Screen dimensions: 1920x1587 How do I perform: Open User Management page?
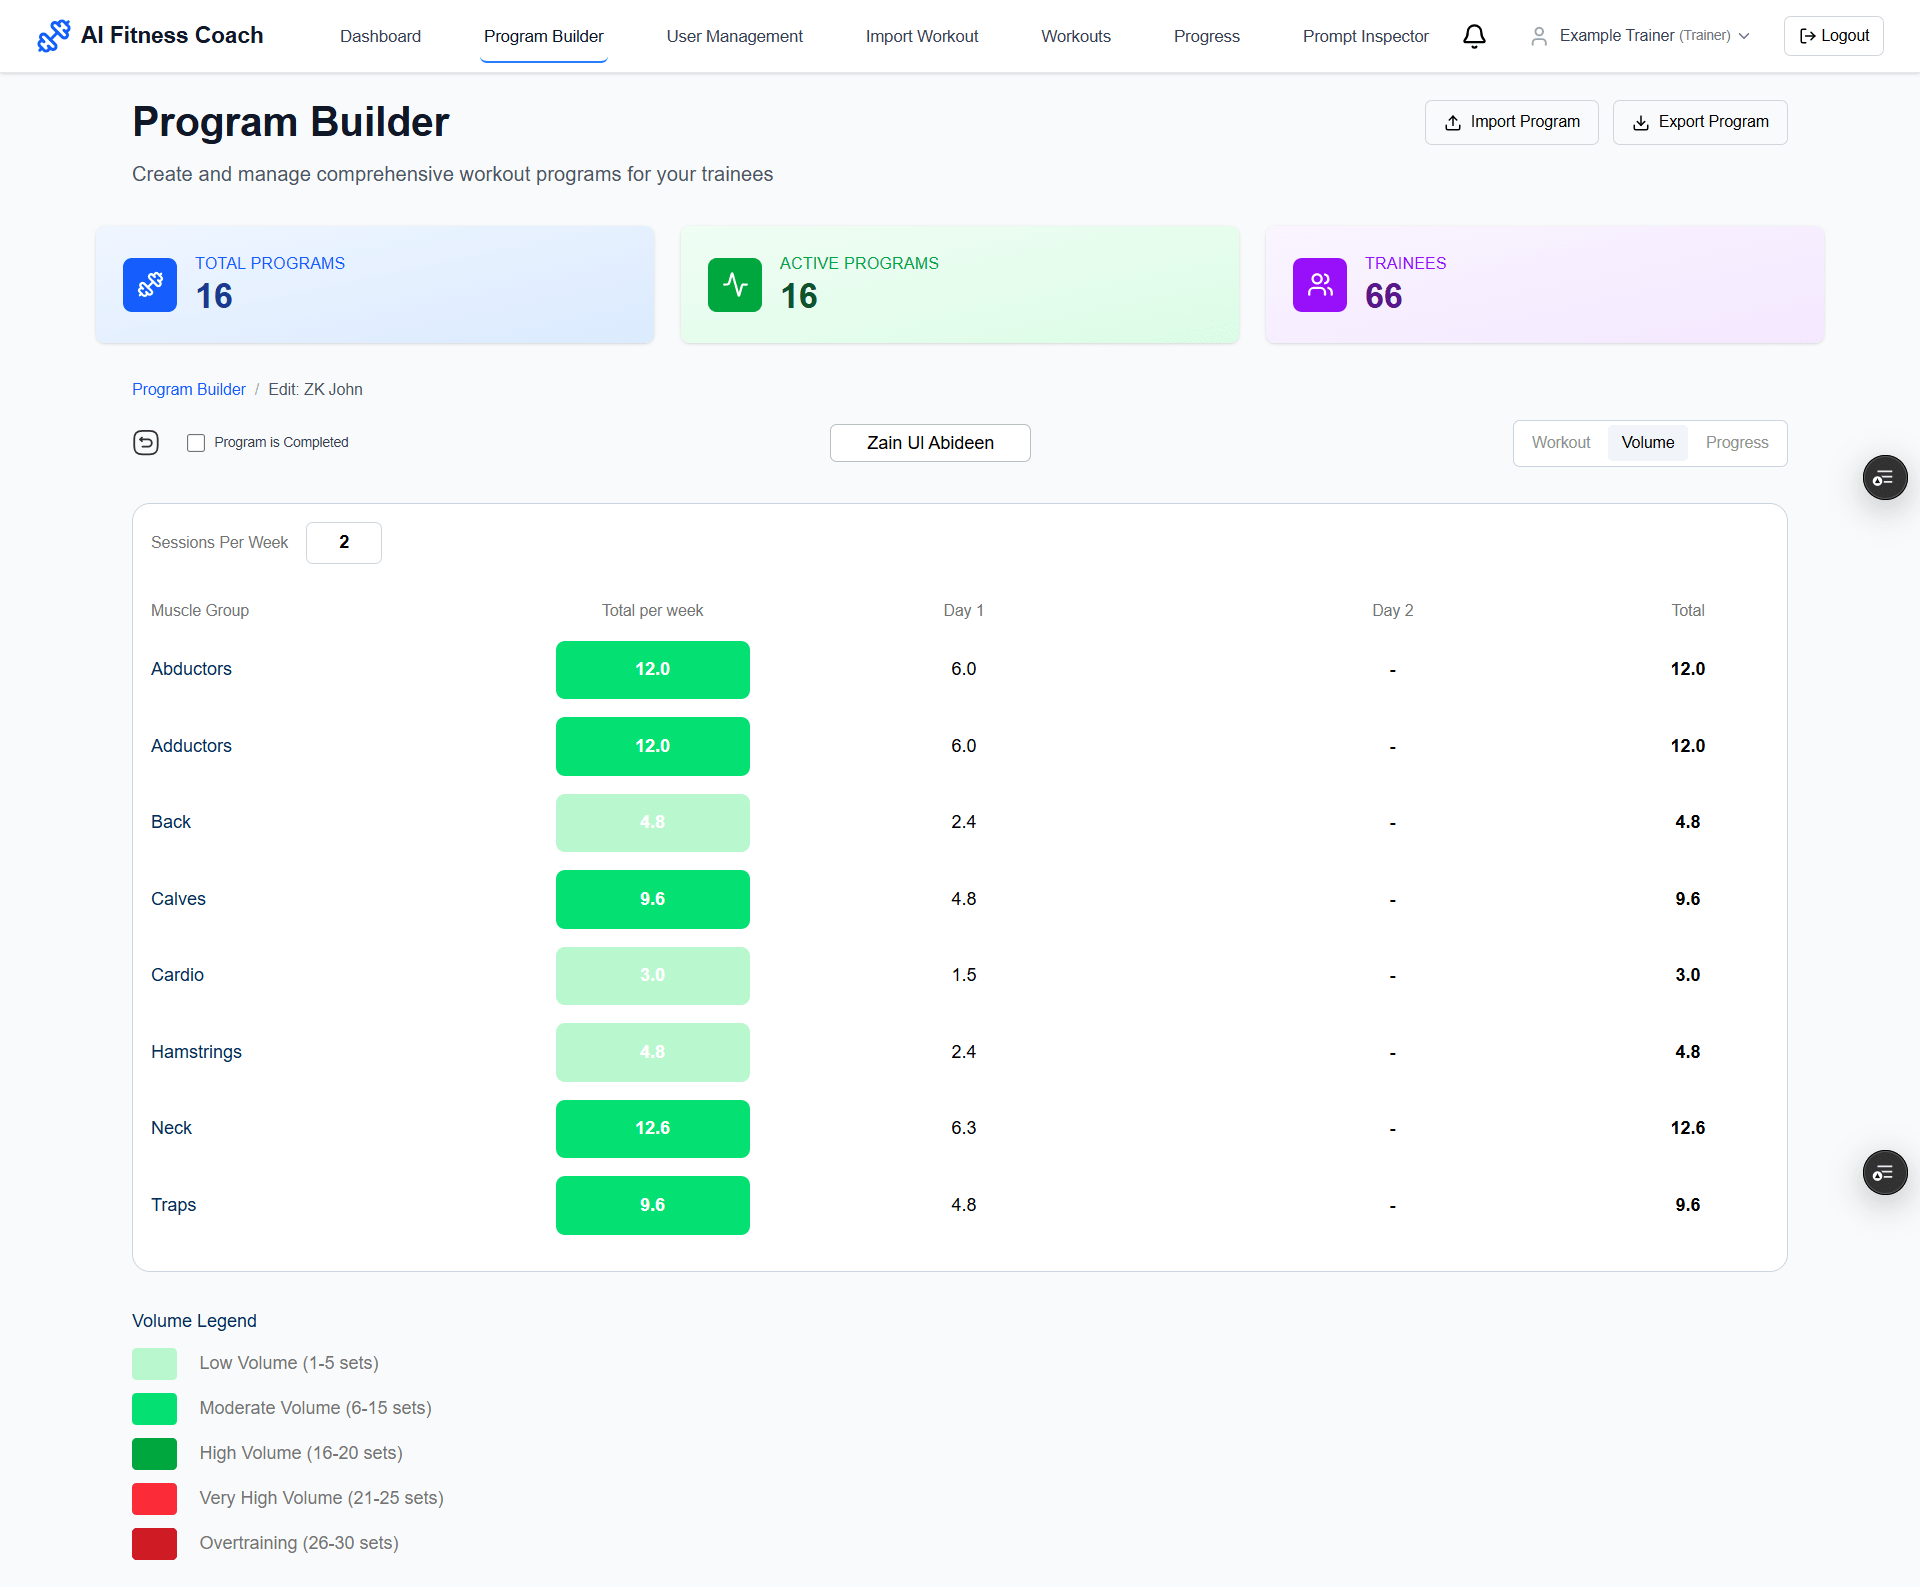734,36
